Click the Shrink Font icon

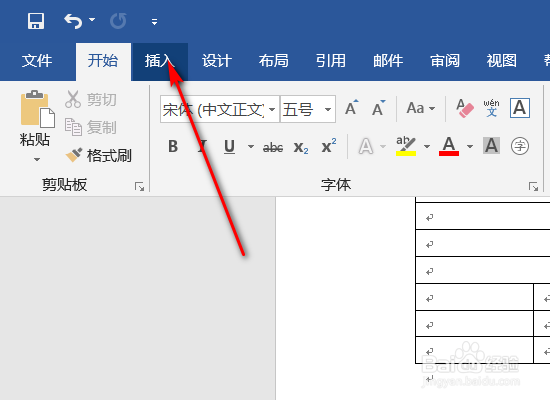378,108
